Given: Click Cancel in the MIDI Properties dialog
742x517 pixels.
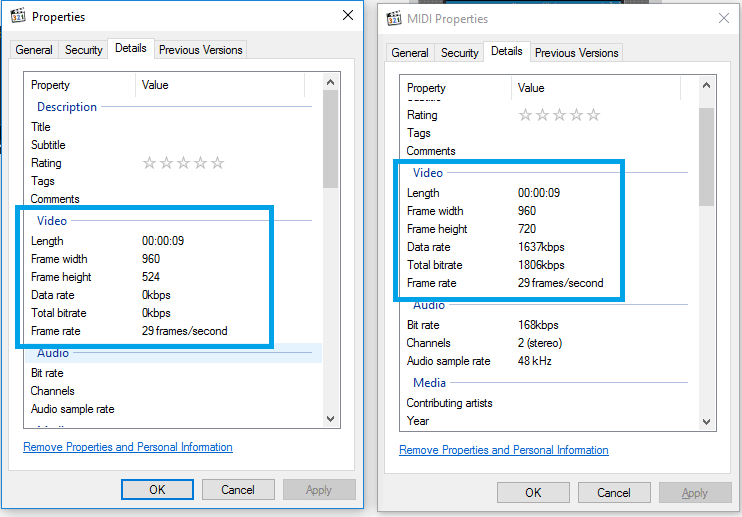Looking at the screenshot, I should point(614,492).
